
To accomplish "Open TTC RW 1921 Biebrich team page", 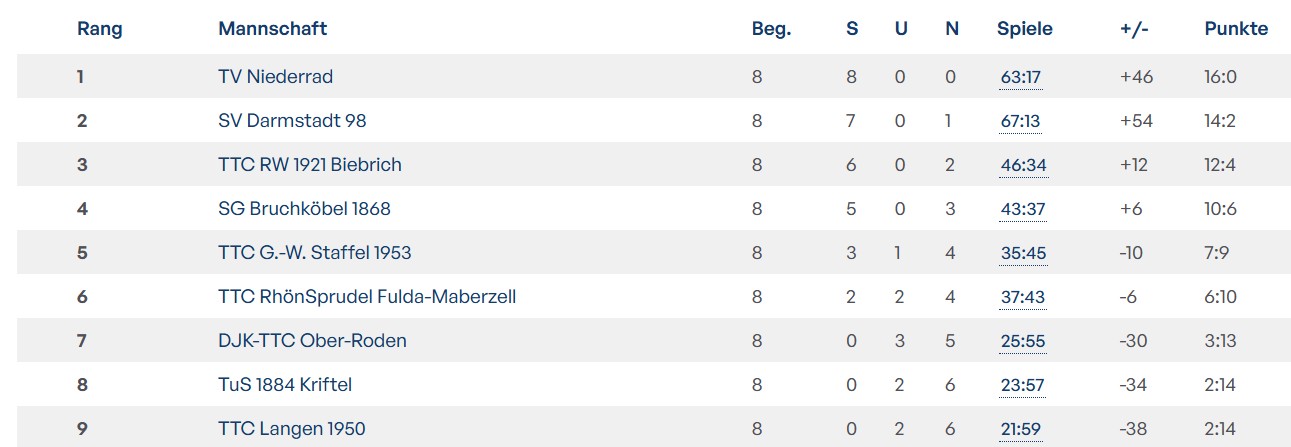I will click(309, 165).
